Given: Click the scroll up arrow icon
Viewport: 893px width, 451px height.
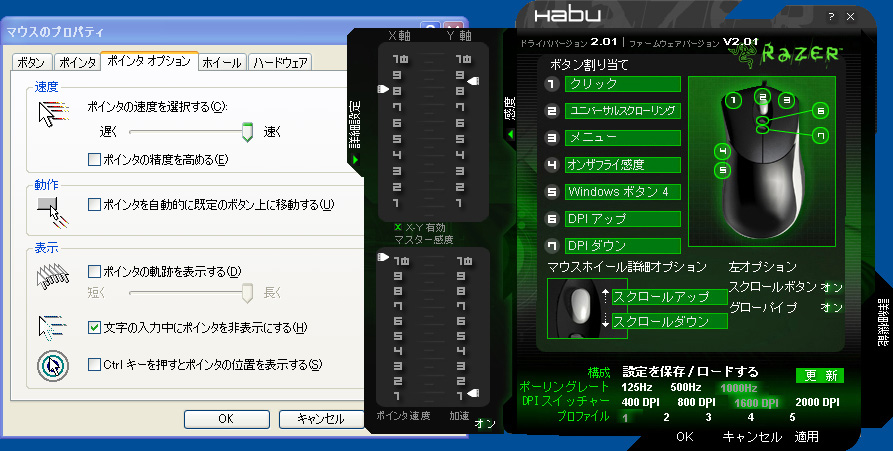Looking at the screenshot, I should (x=605, y=296).
